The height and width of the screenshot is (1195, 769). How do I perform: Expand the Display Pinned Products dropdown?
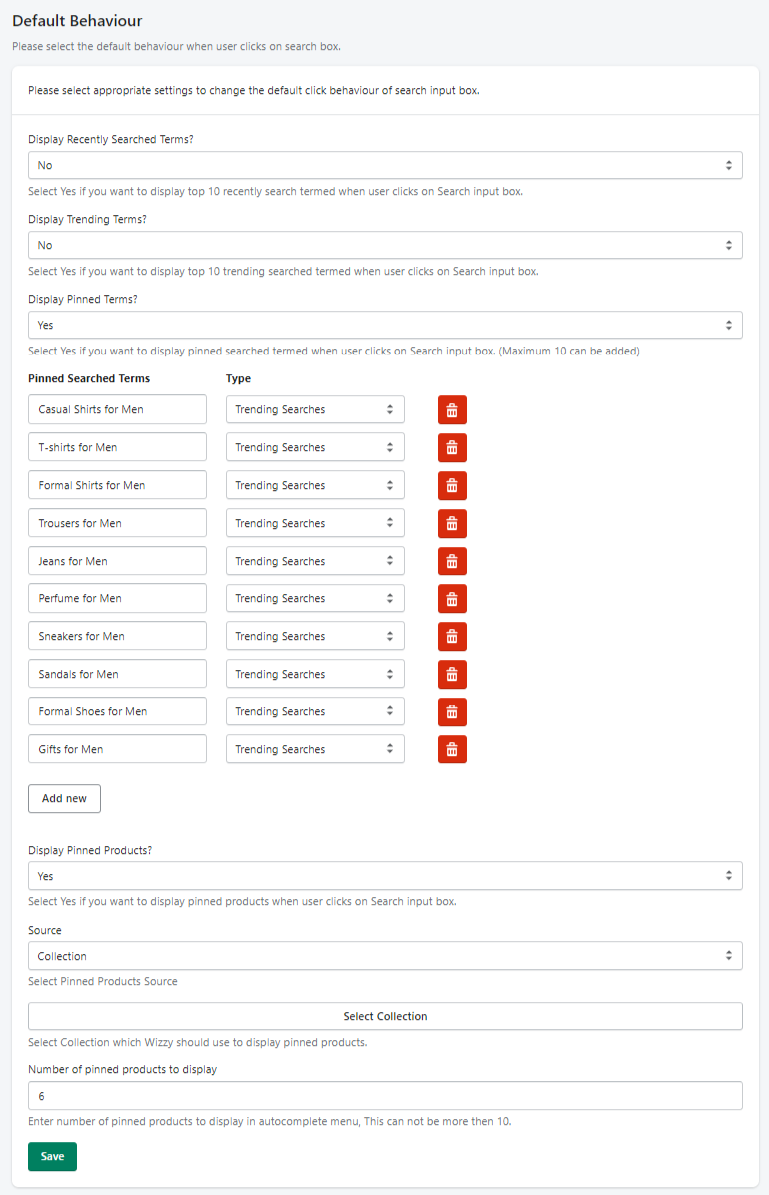tap(385, 876)
